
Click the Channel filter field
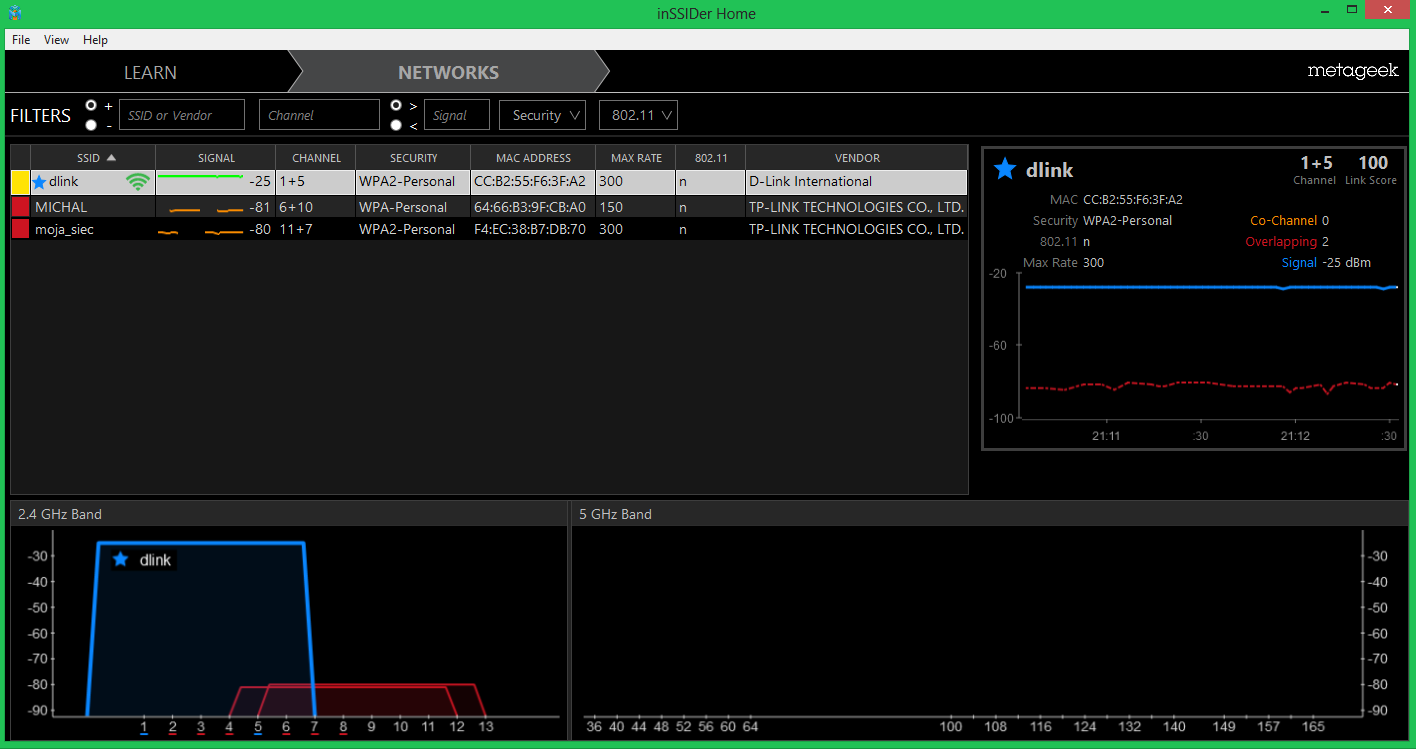319,115
